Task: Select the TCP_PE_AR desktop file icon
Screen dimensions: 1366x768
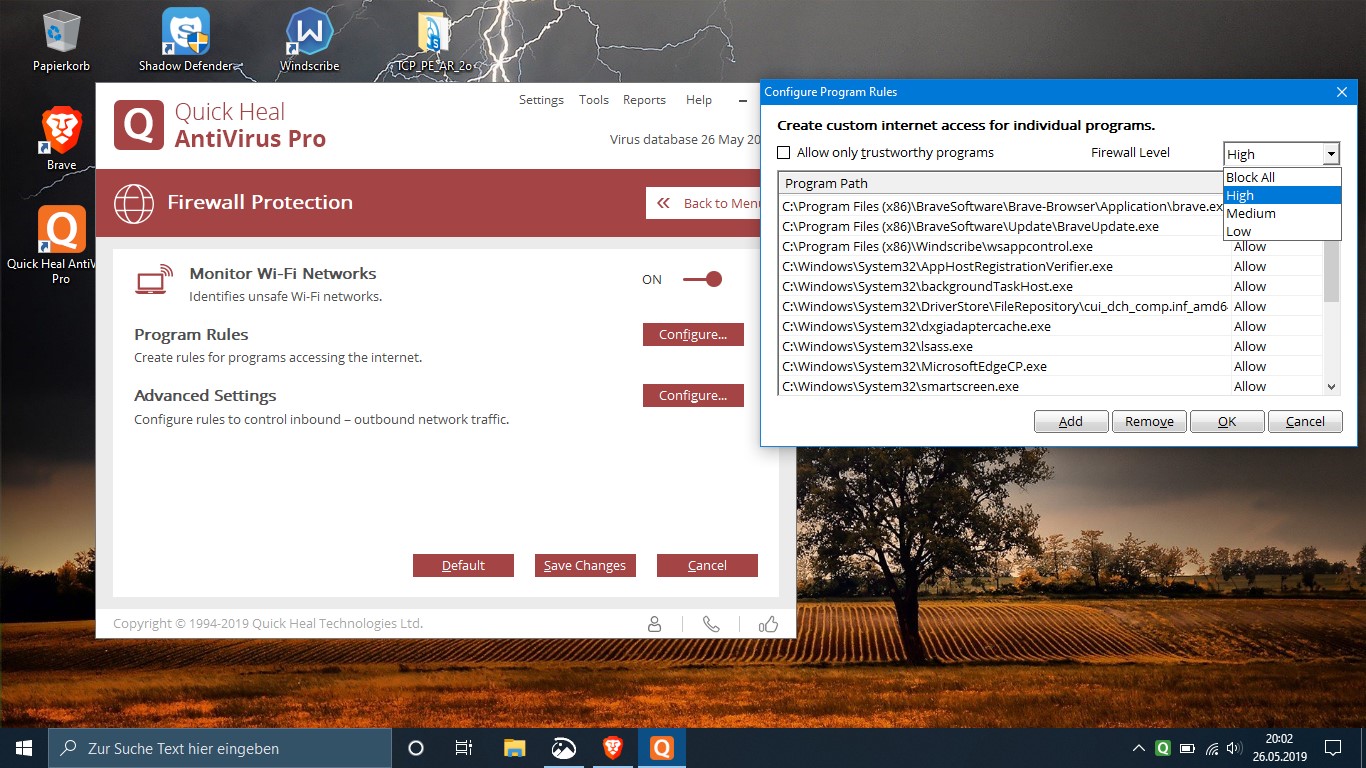Action: (x=434, y=41)
